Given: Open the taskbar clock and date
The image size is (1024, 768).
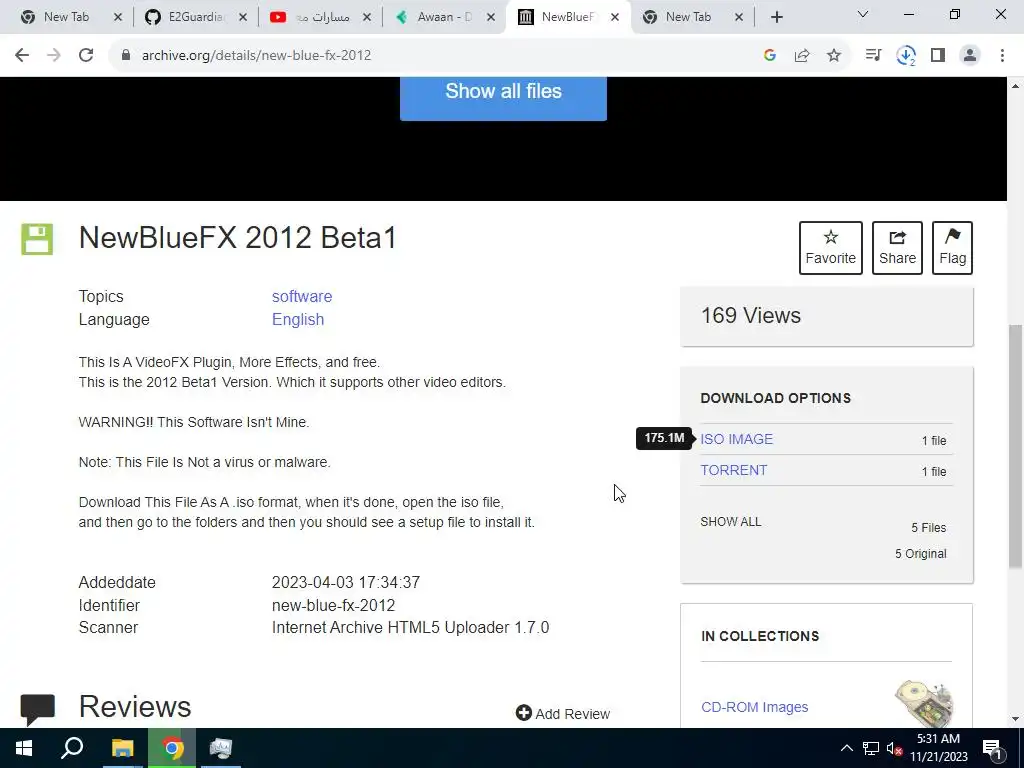Looking at the screenshot, I should [x=938, y=748].
